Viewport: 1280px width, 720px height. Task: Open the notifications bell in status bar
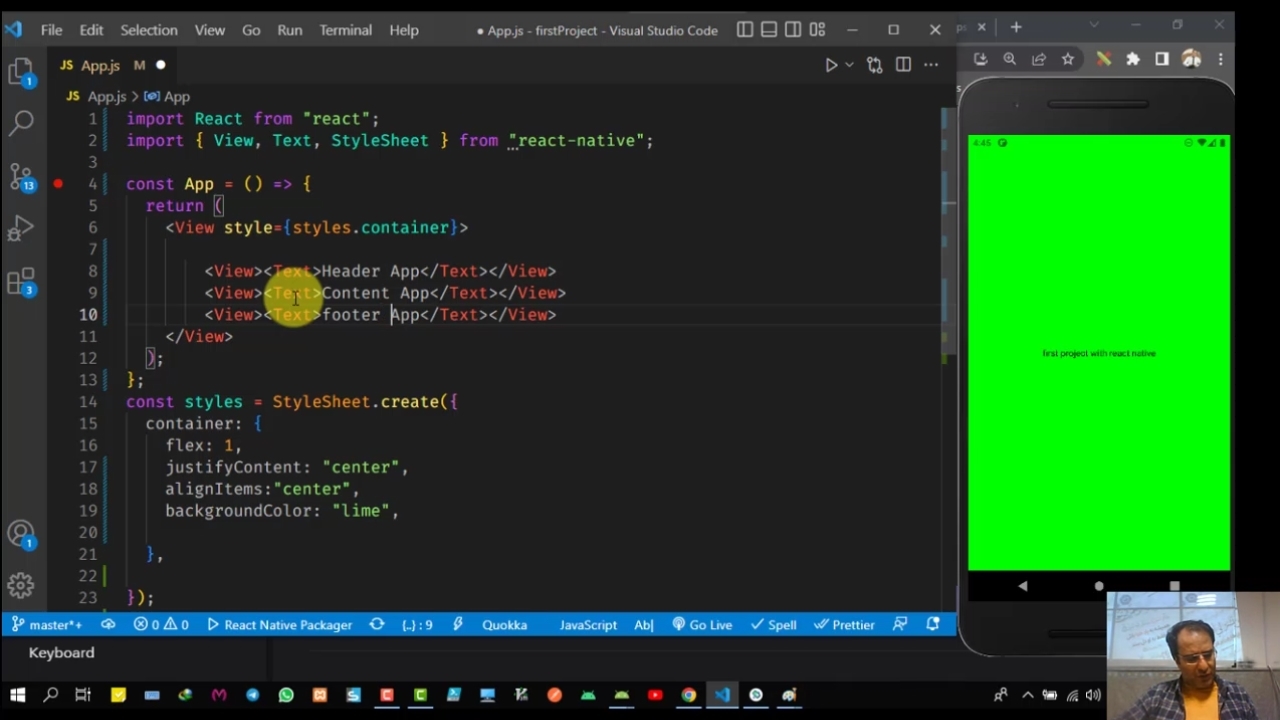[933, 625]
